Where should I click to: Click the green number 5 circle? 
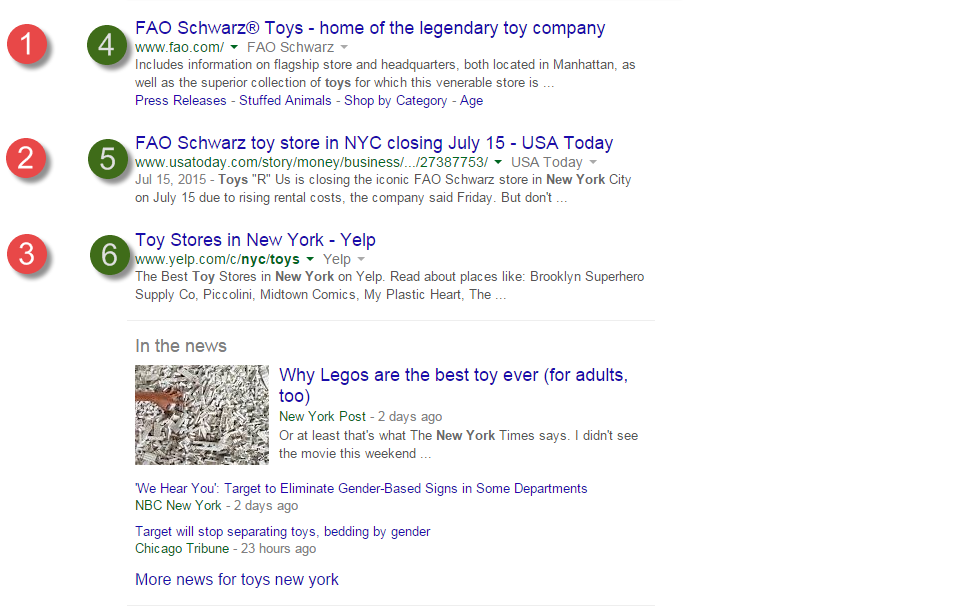coord(108,159)
